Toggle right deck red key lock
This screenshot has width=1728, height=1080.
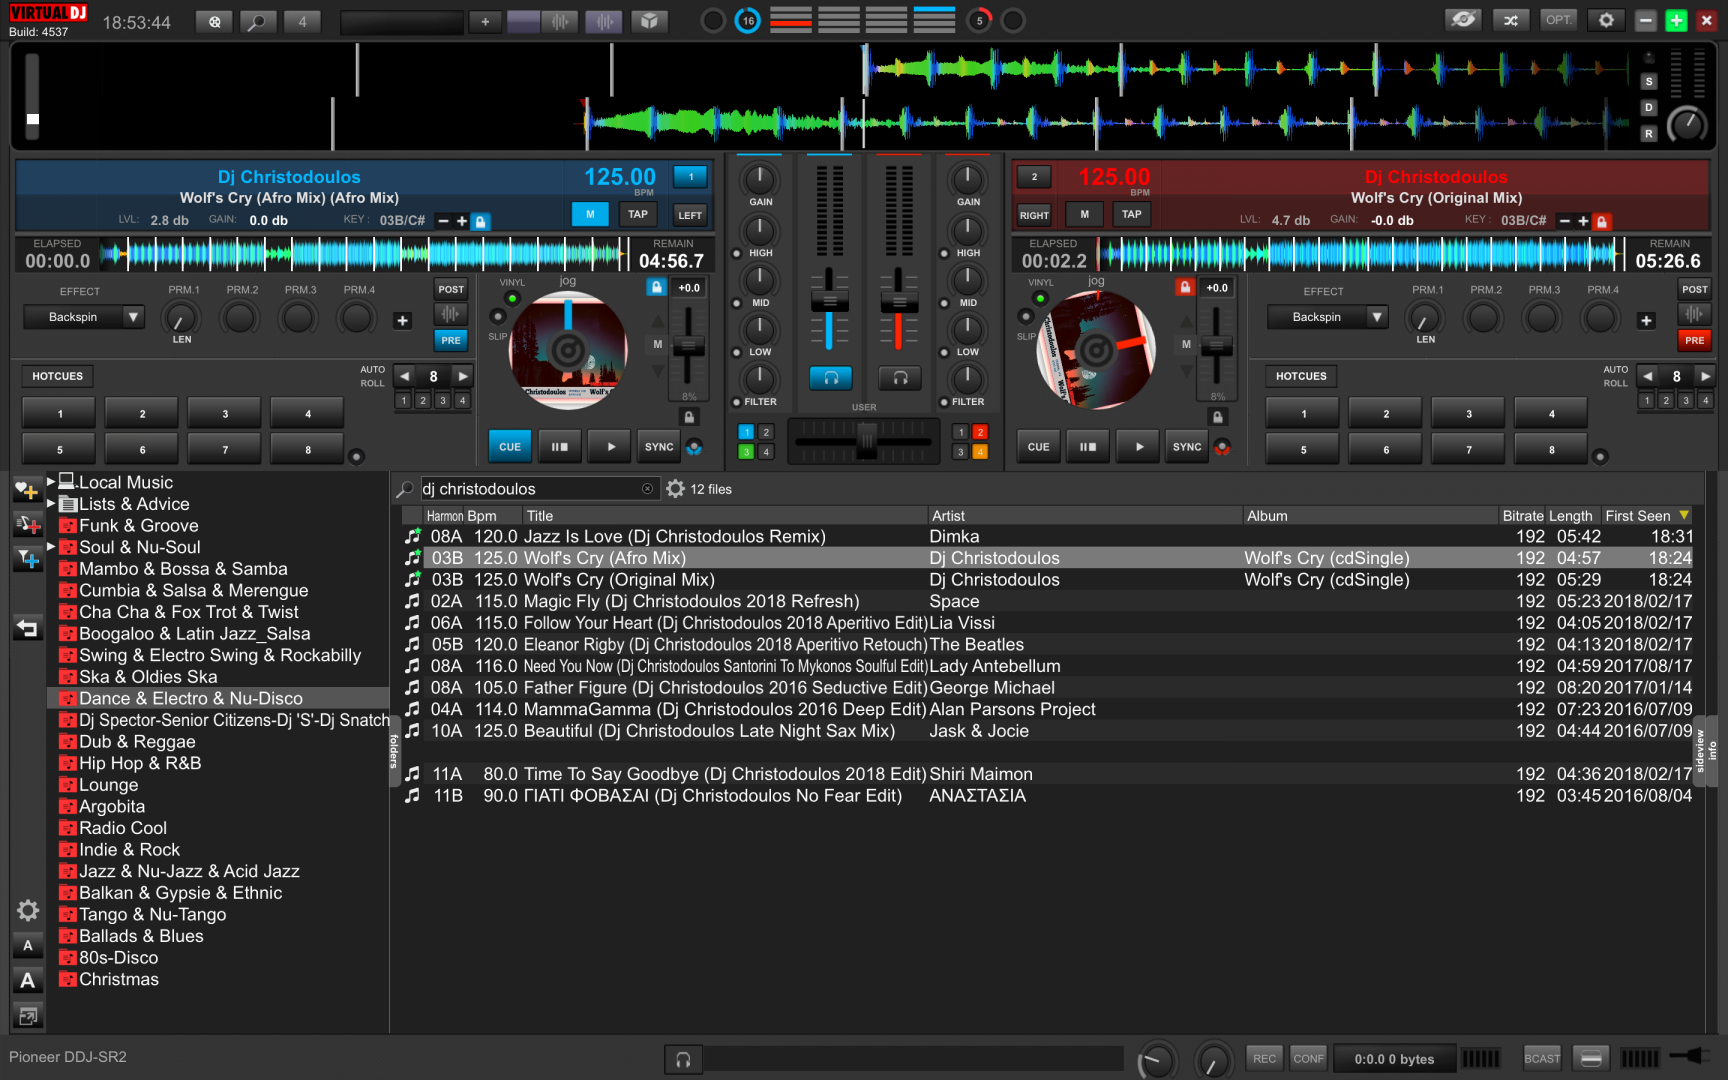1601,221
